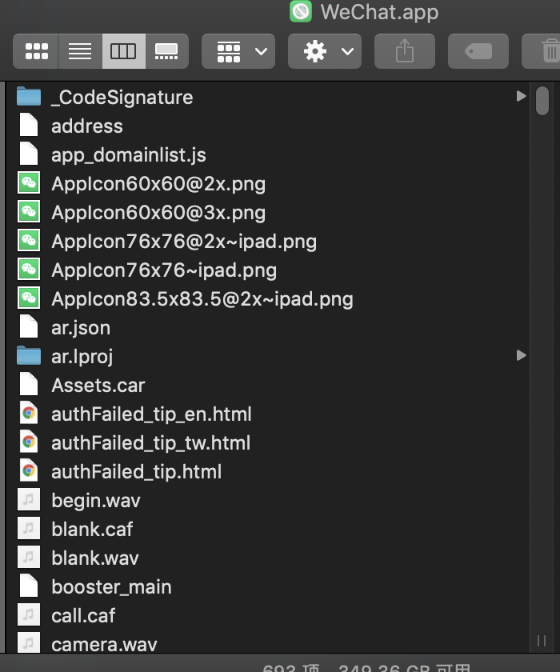This screenshot has height=672, width=560.
Task: Select the column view button
Action: click(123, 51)
